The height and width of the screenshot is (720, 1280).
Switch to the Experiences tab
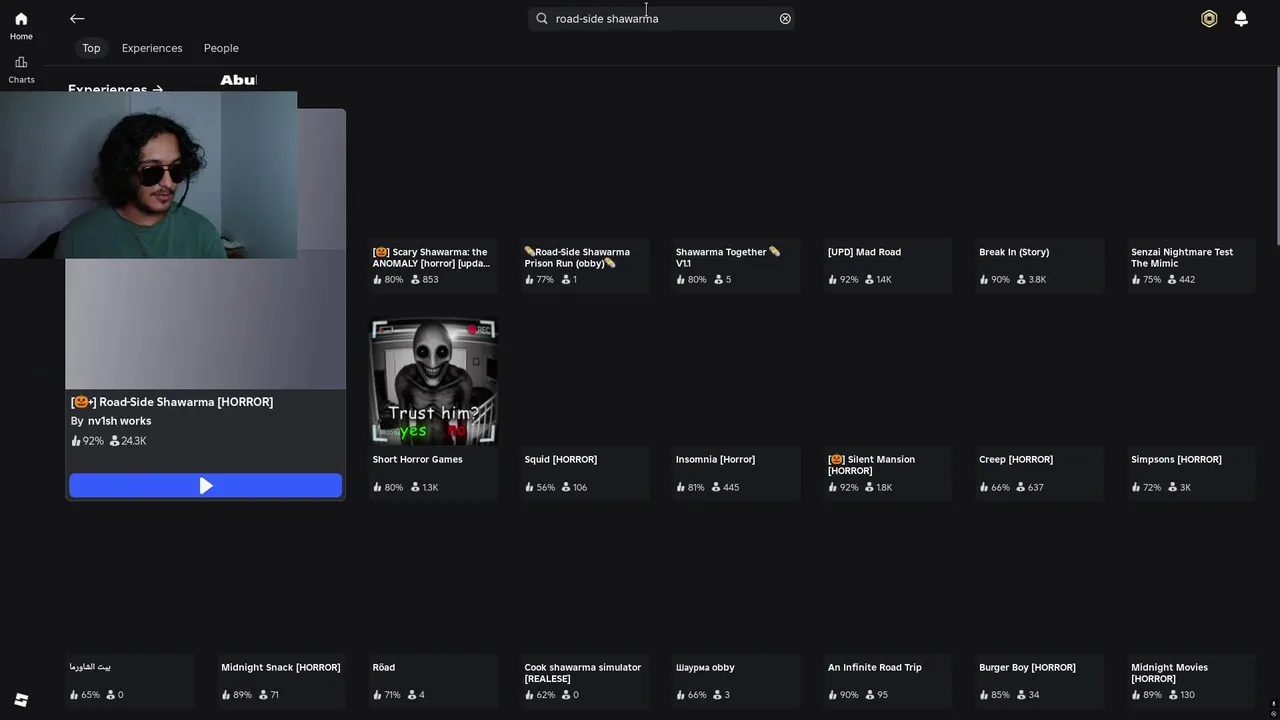152,48
